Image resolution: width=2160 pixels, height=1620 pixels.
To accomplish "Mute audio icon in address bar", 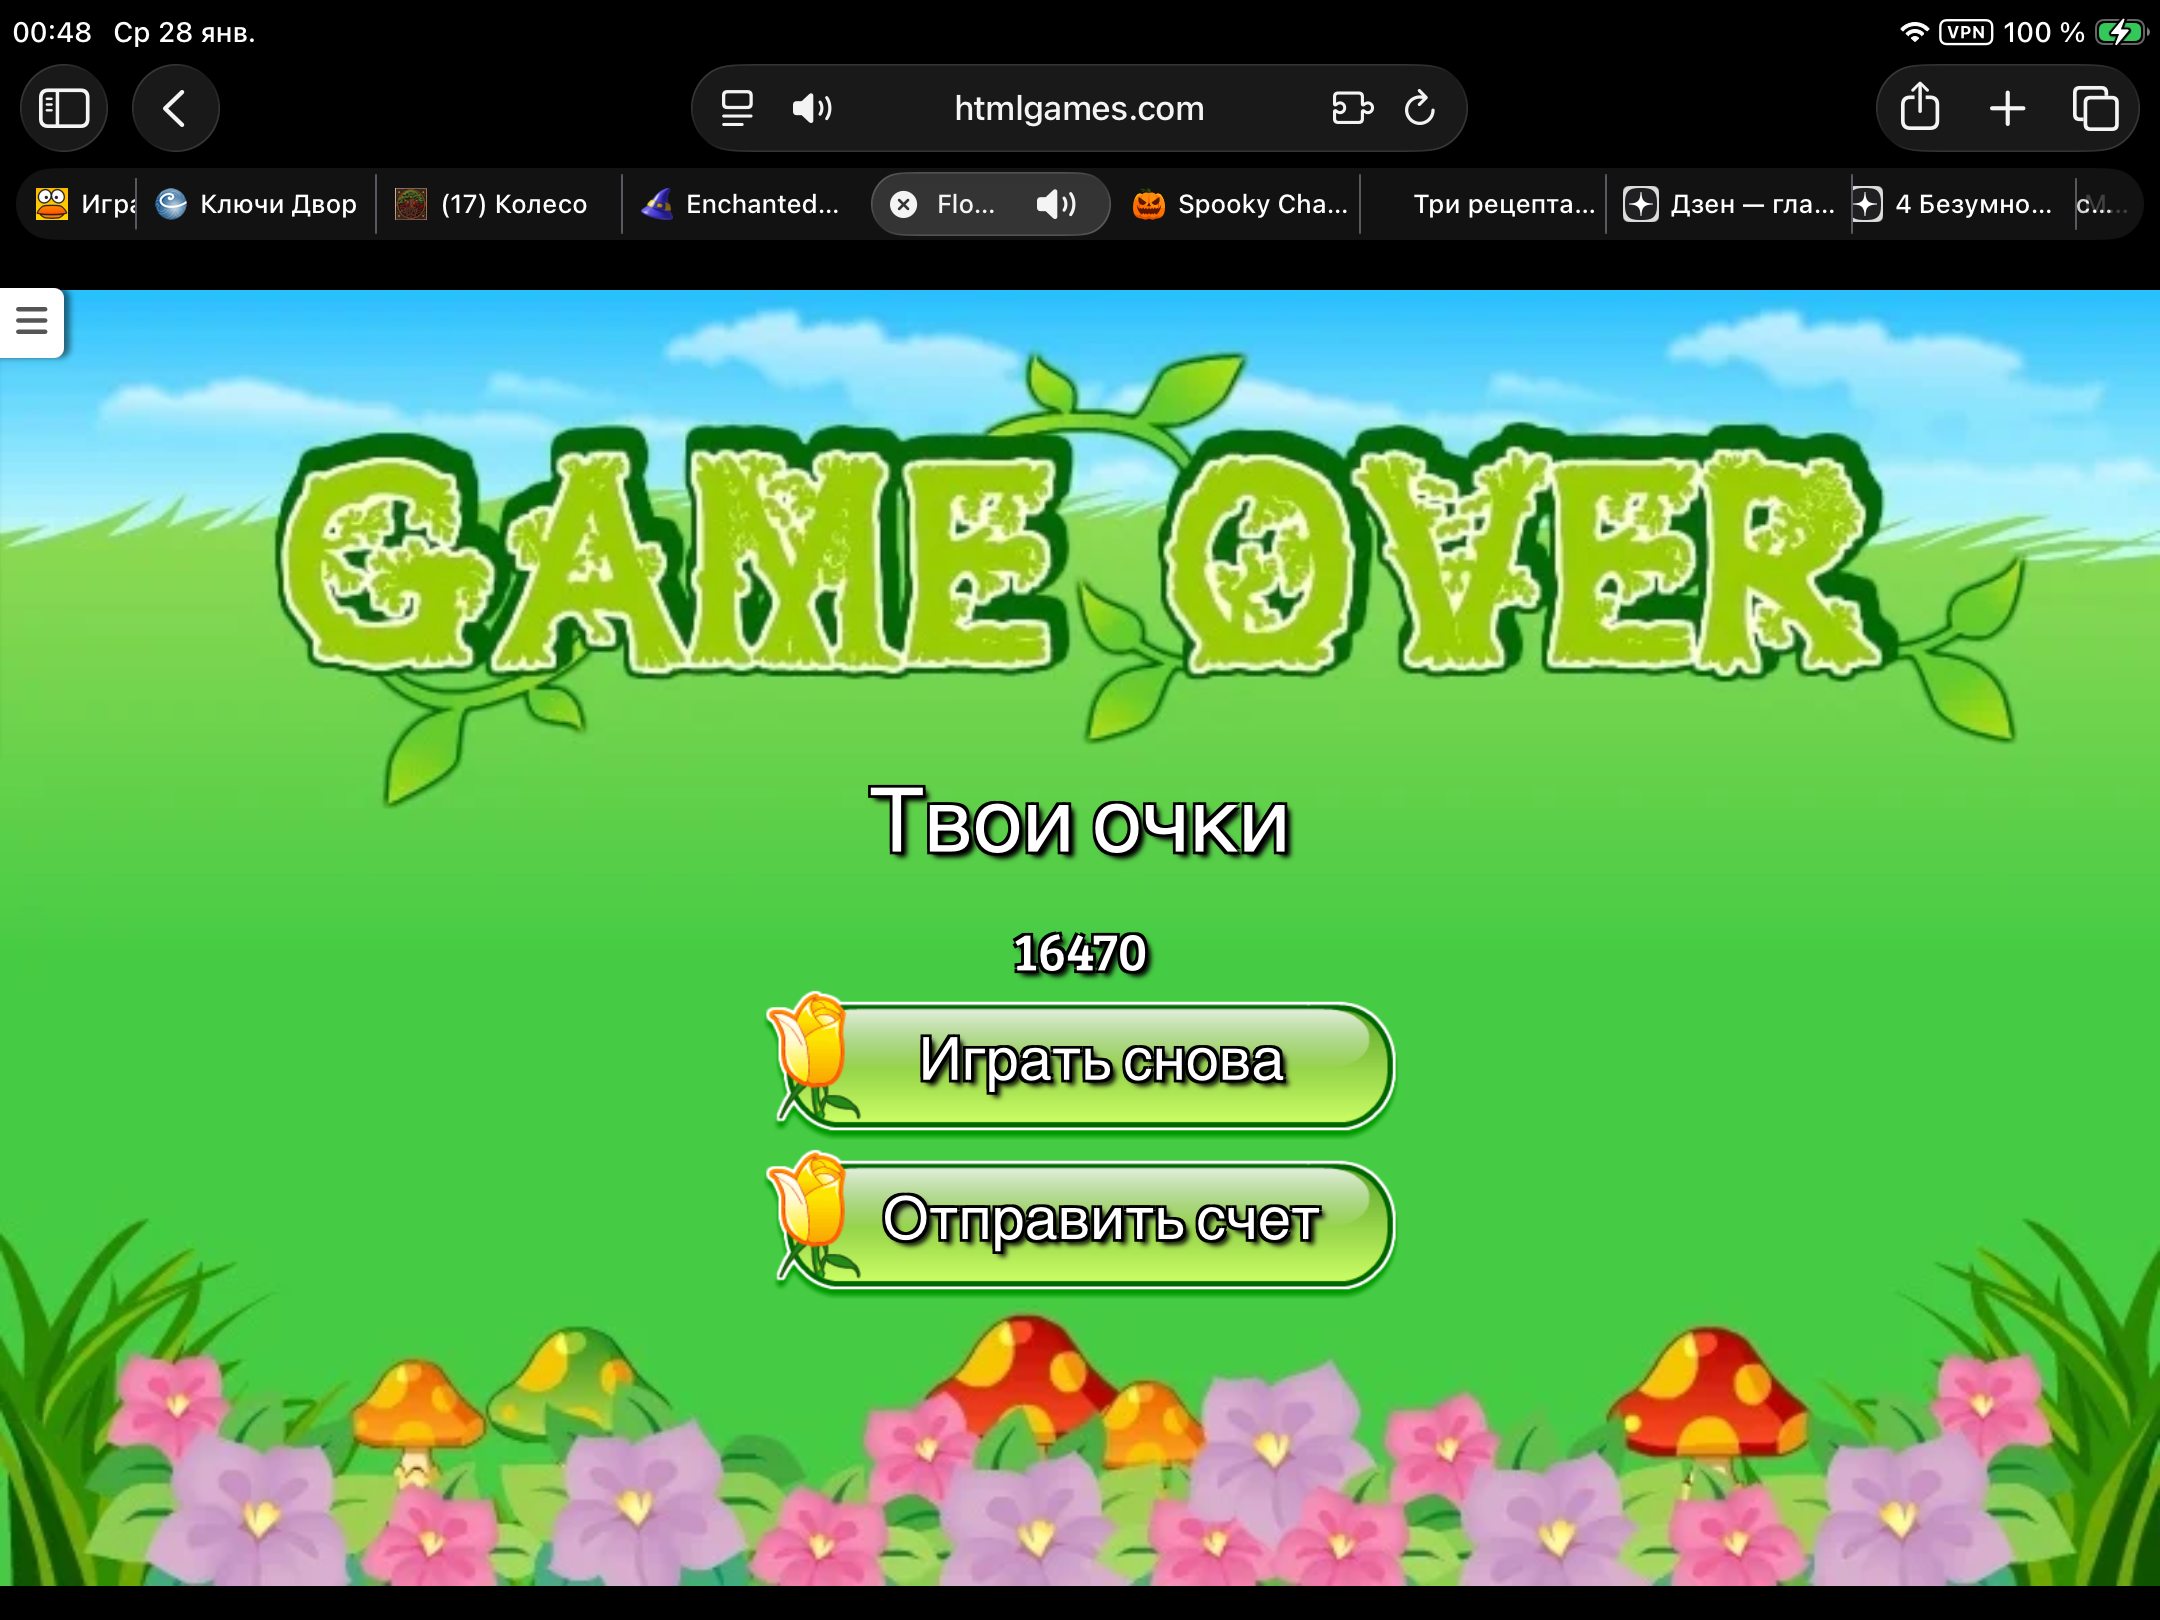I will 811,108.
